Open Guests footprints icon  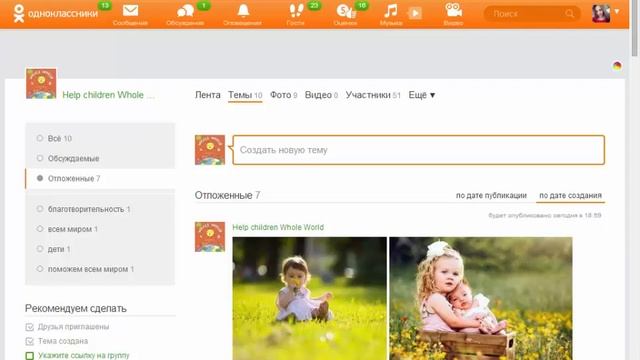(296, 11)
